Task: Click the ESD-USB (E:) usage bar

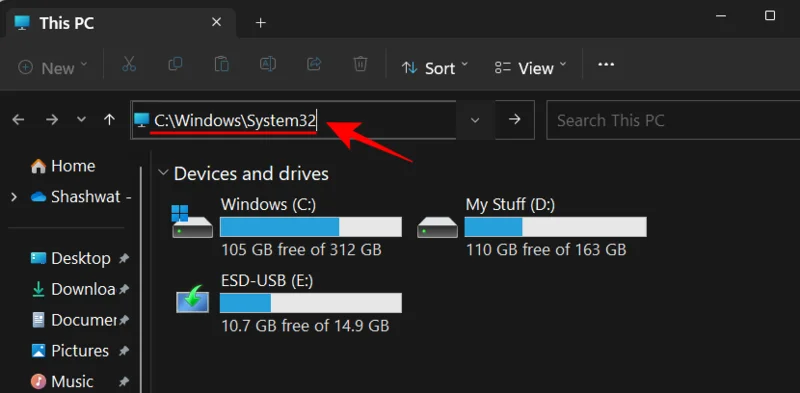Action: click(311, 303)
